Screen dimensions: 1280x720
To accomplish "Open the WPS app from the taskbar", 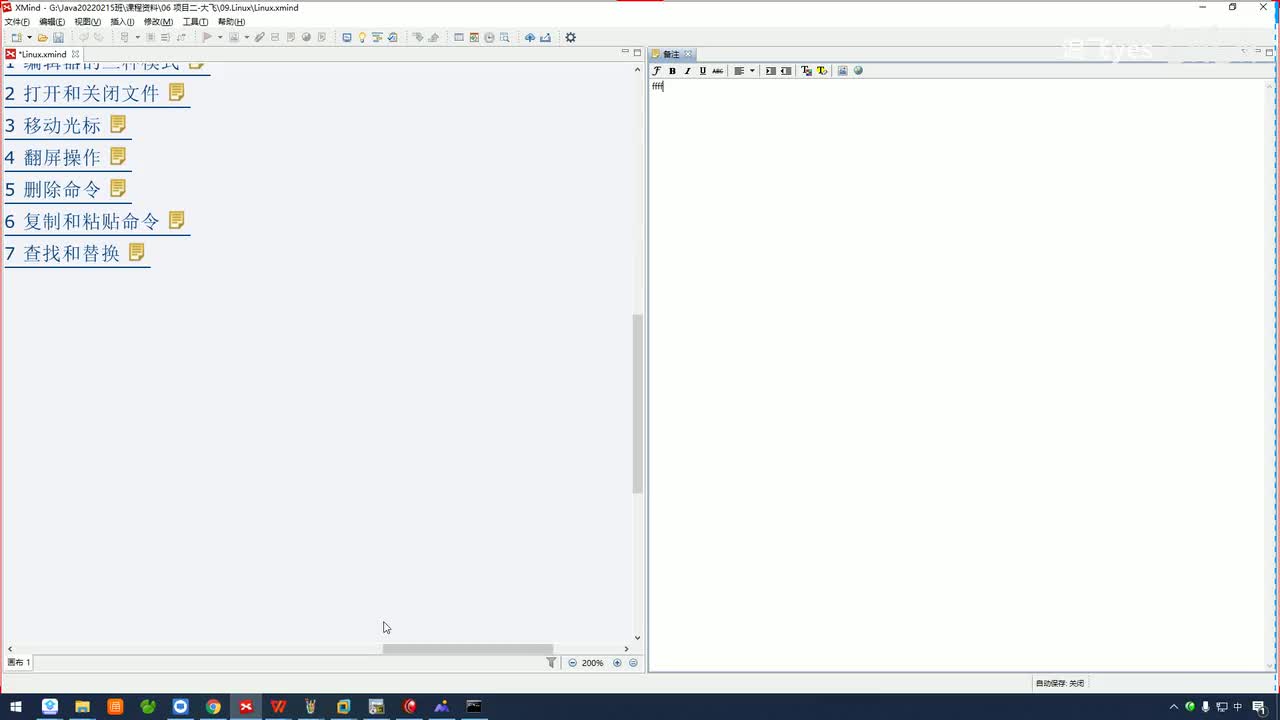I will click(x=278, y=707).
